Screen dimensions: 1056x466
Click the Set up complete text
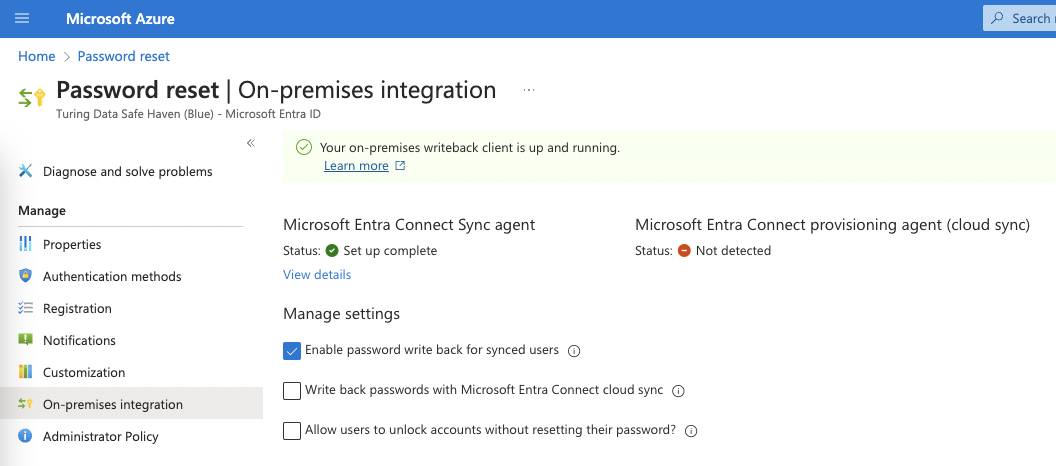tap(390, 251)
